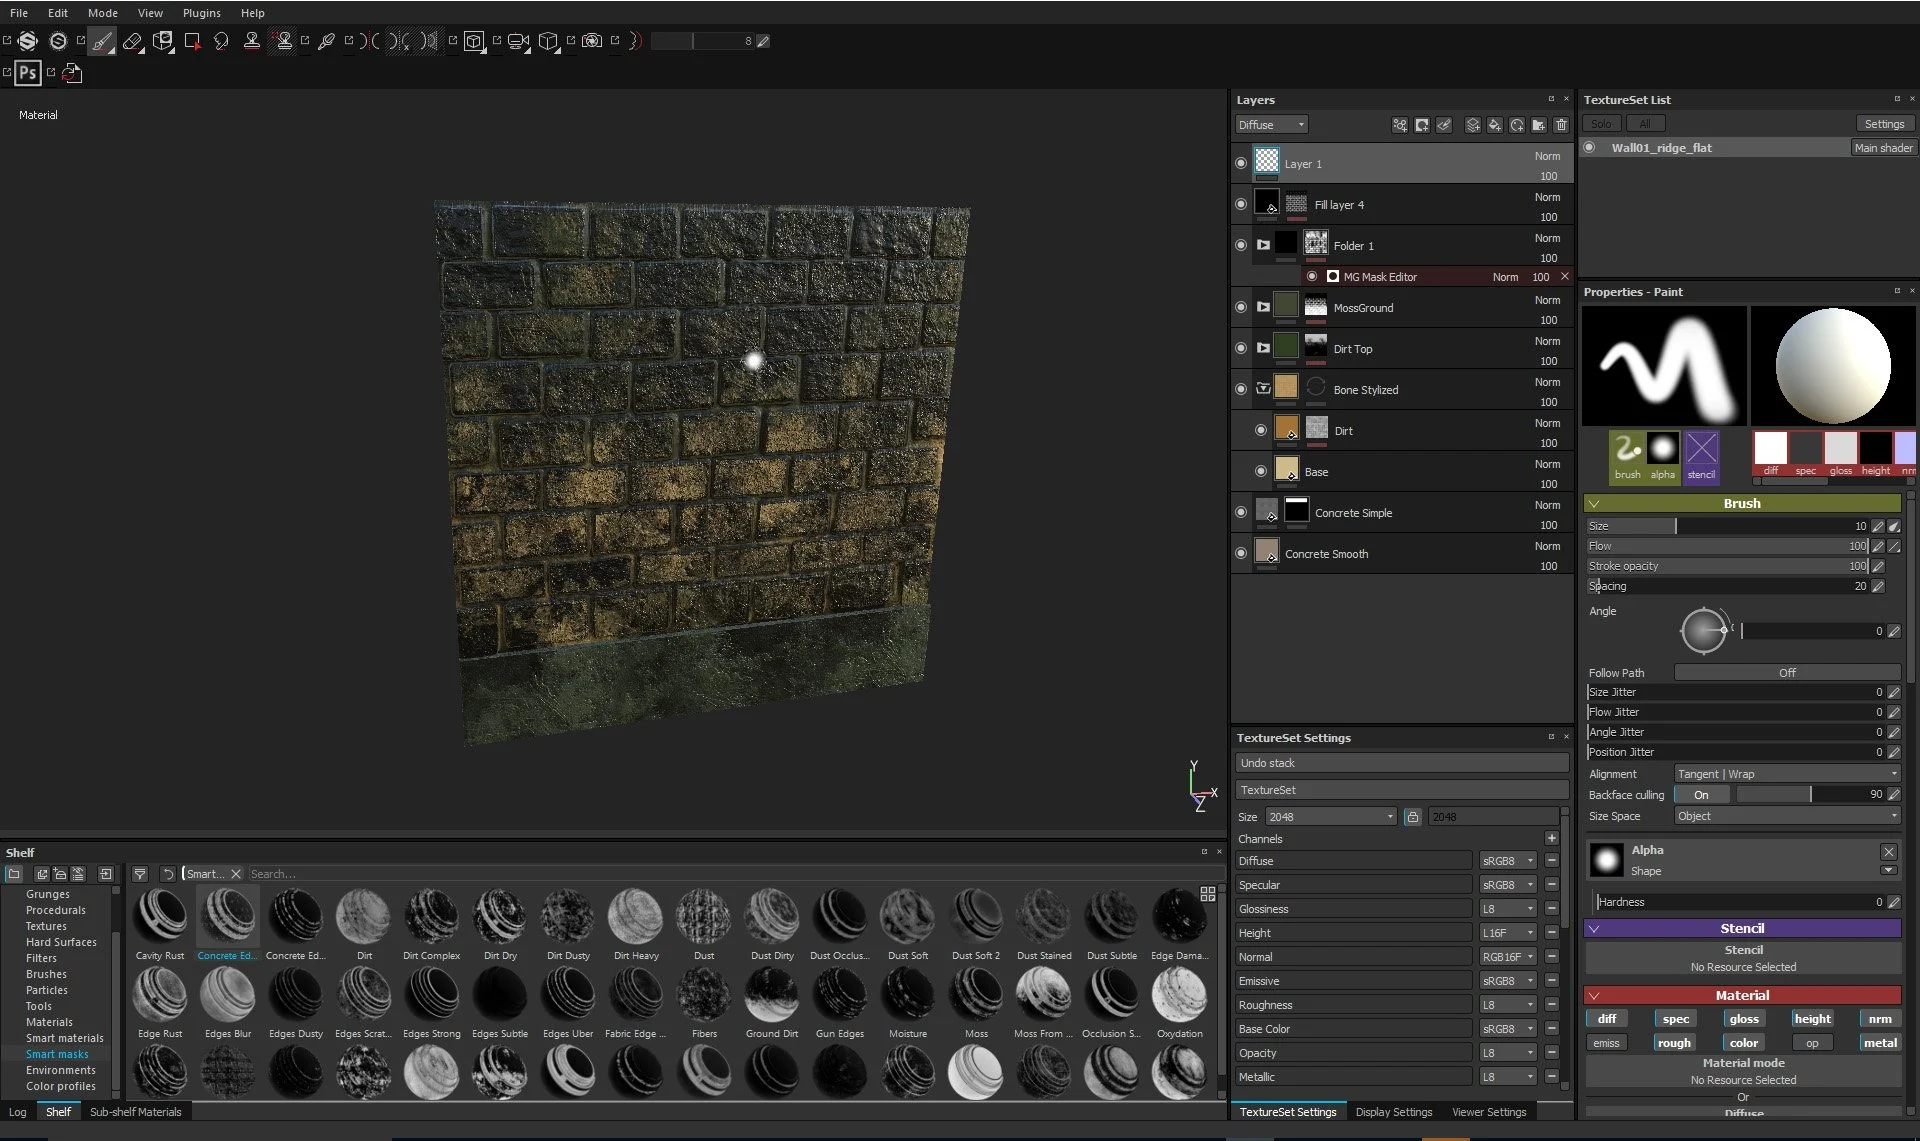Adjust the brush Size slider
The height and width of the screenshot is (1141, 1920).
click(x=1727, y=526)
